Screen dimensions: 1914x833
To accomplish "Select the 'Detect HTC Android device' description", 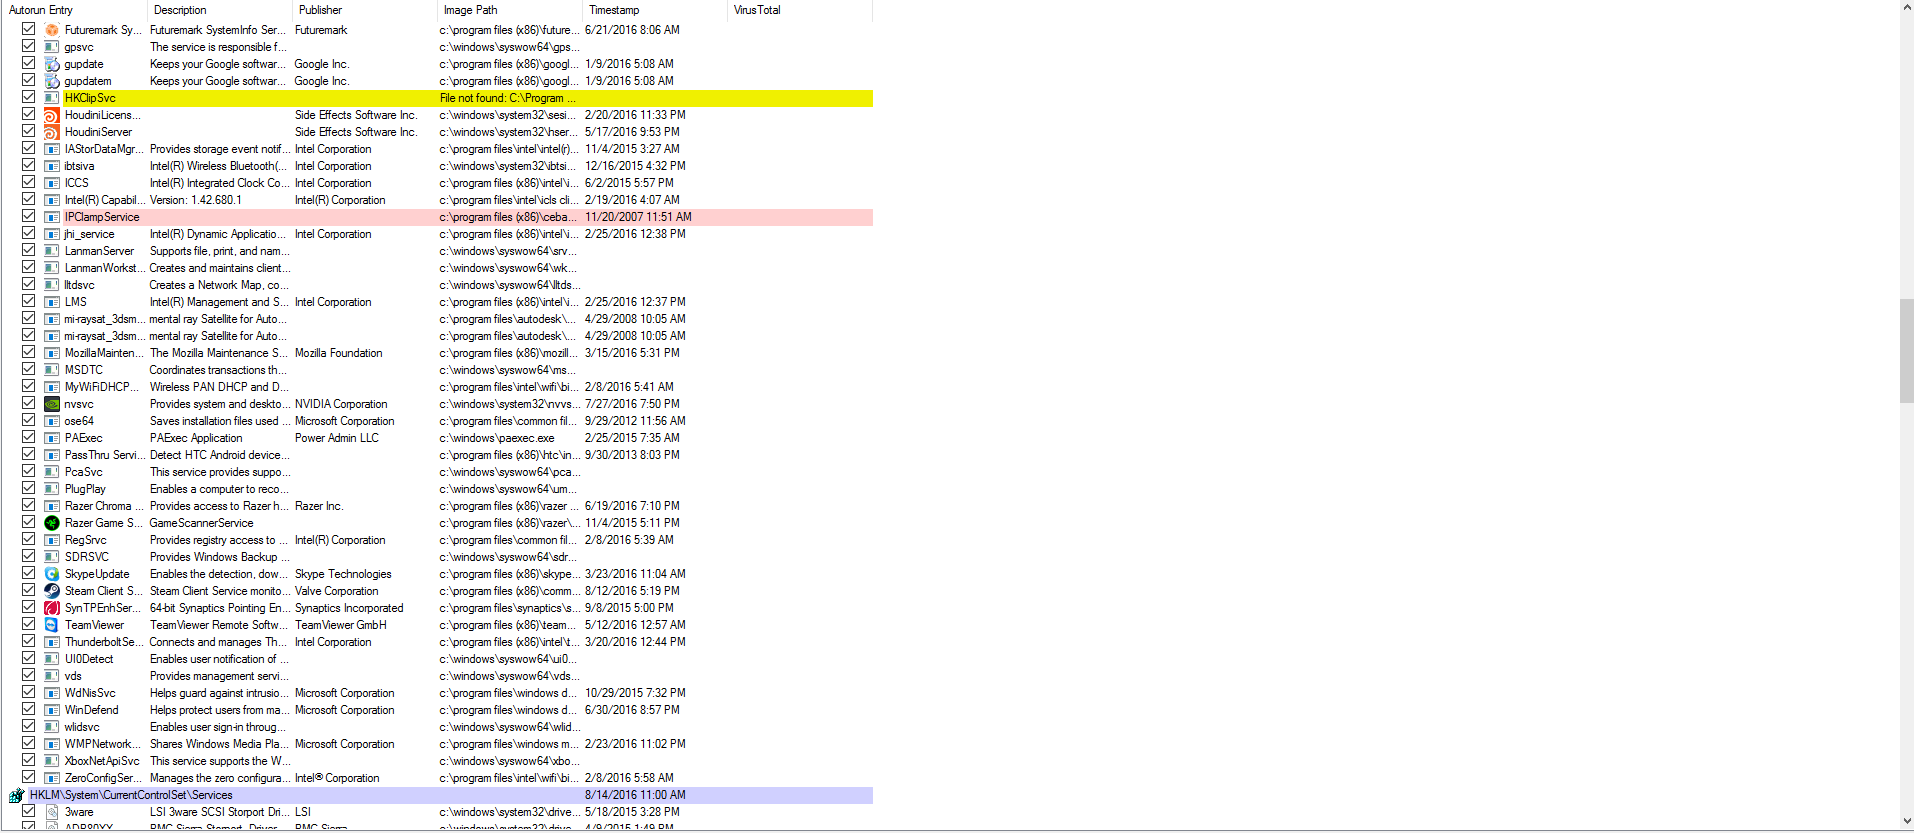I will click(219, 455).
